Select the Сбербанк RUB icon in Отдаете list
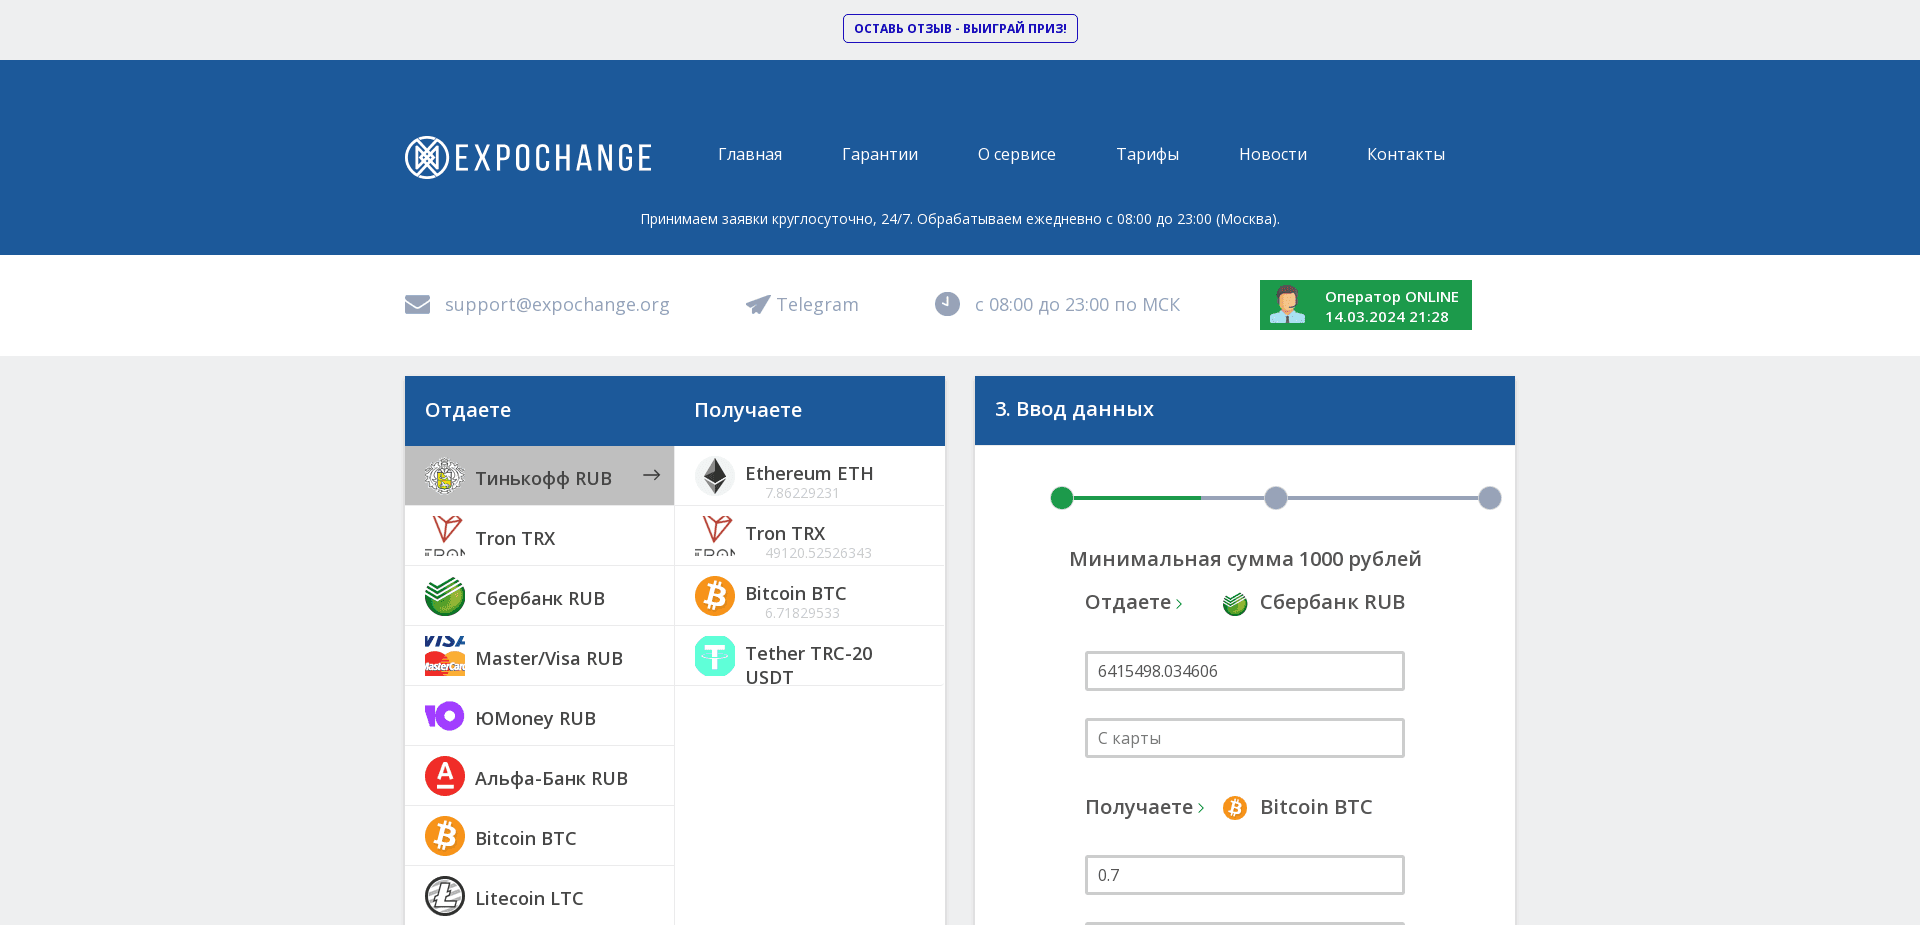The width and height of the screenshot is (1920, 925). click(444, 596)
